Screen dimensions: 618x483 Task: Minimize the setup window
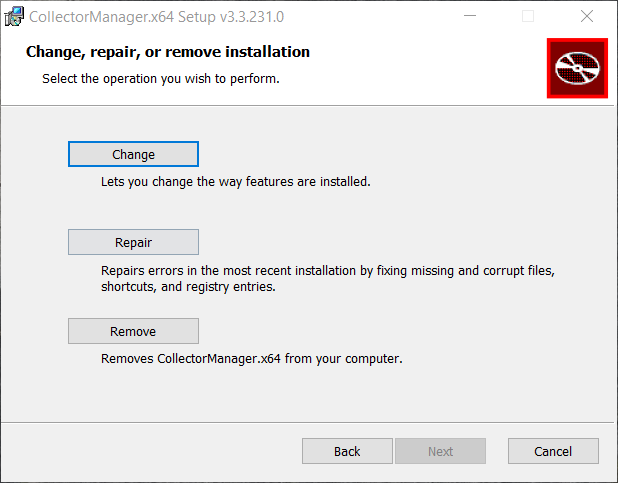point(470,16)
